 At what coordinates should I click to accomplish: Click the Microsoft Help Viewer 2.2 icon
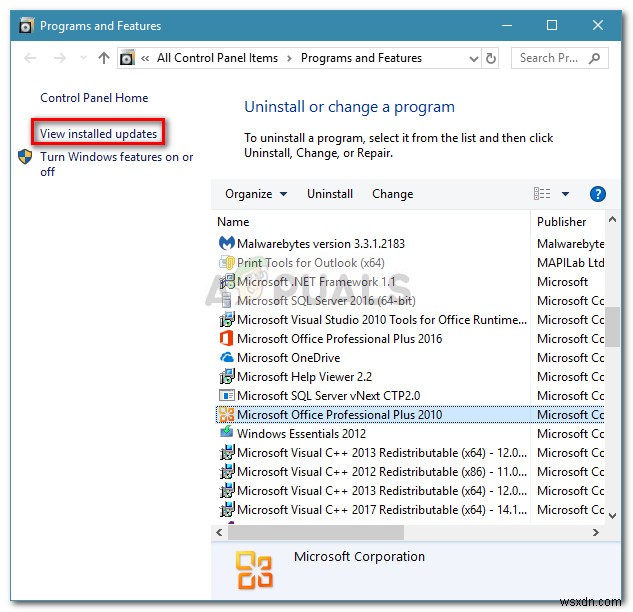pyautogui.click(x=226, y=376)
